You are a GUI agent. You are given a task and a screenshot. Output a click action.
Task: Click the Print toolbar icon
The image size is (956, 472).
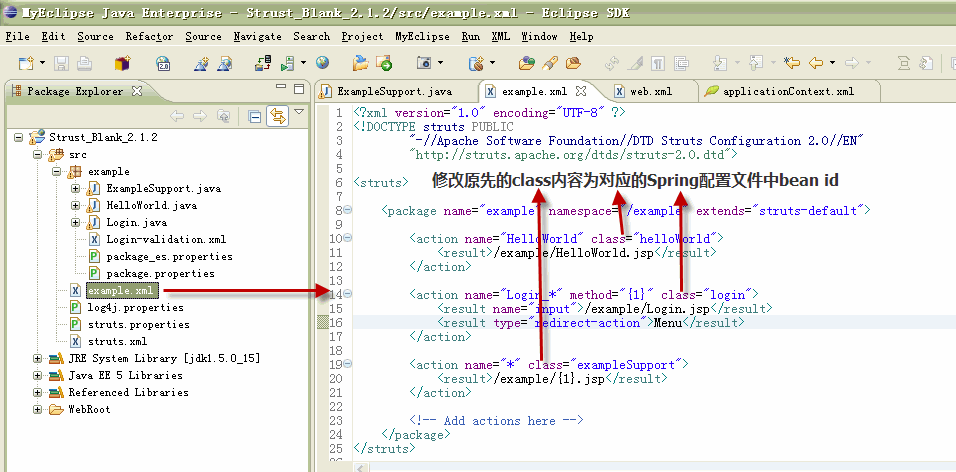[x=84, y=63]
